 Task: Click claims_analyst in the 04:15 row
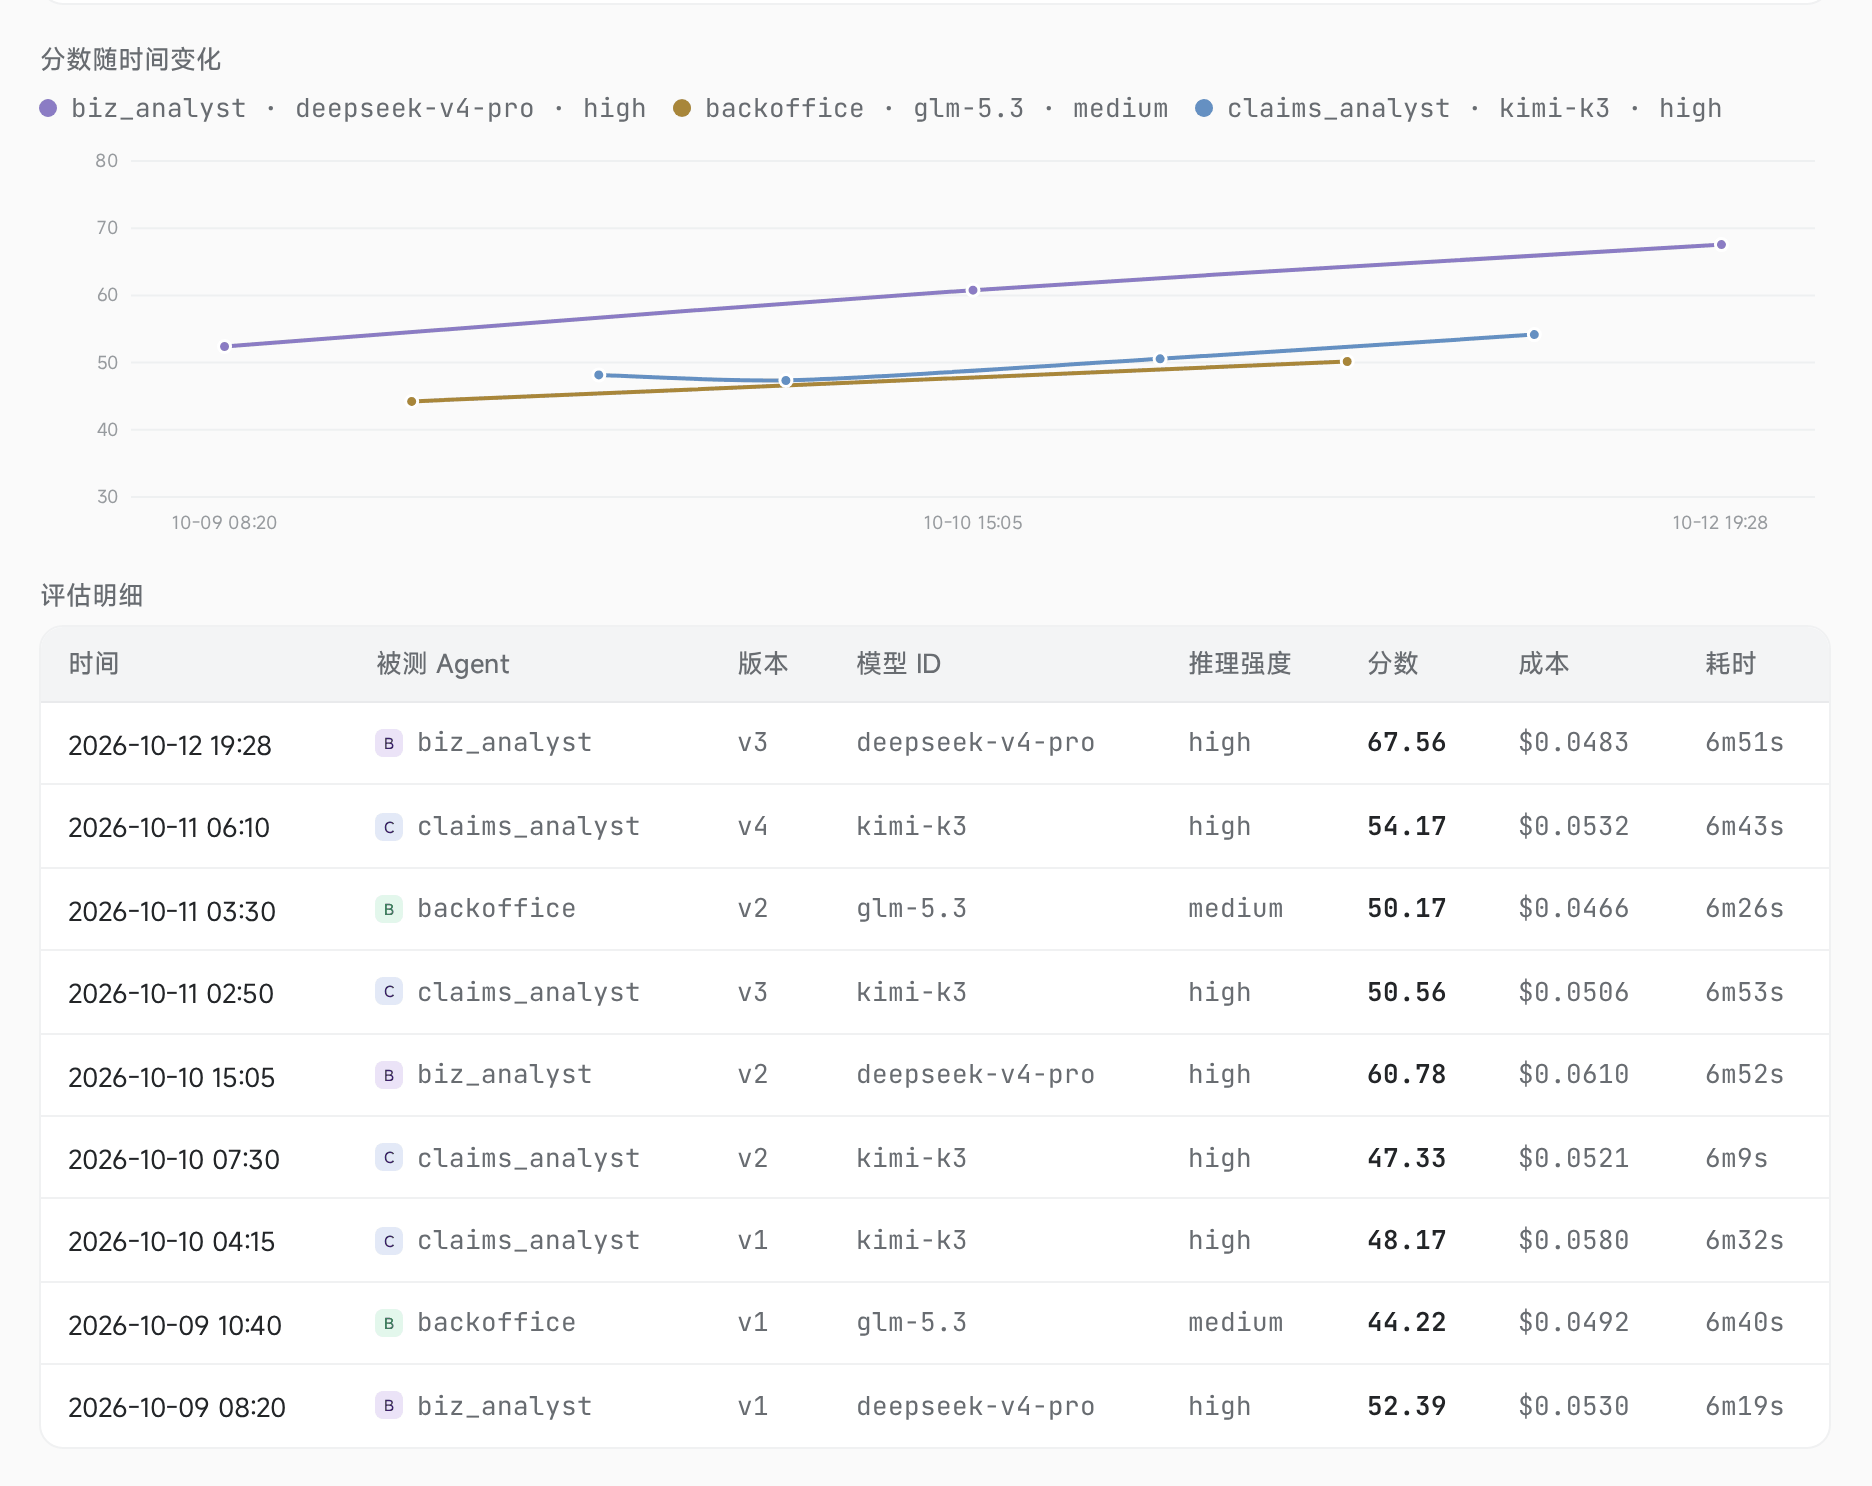(x=528, y=1241)
